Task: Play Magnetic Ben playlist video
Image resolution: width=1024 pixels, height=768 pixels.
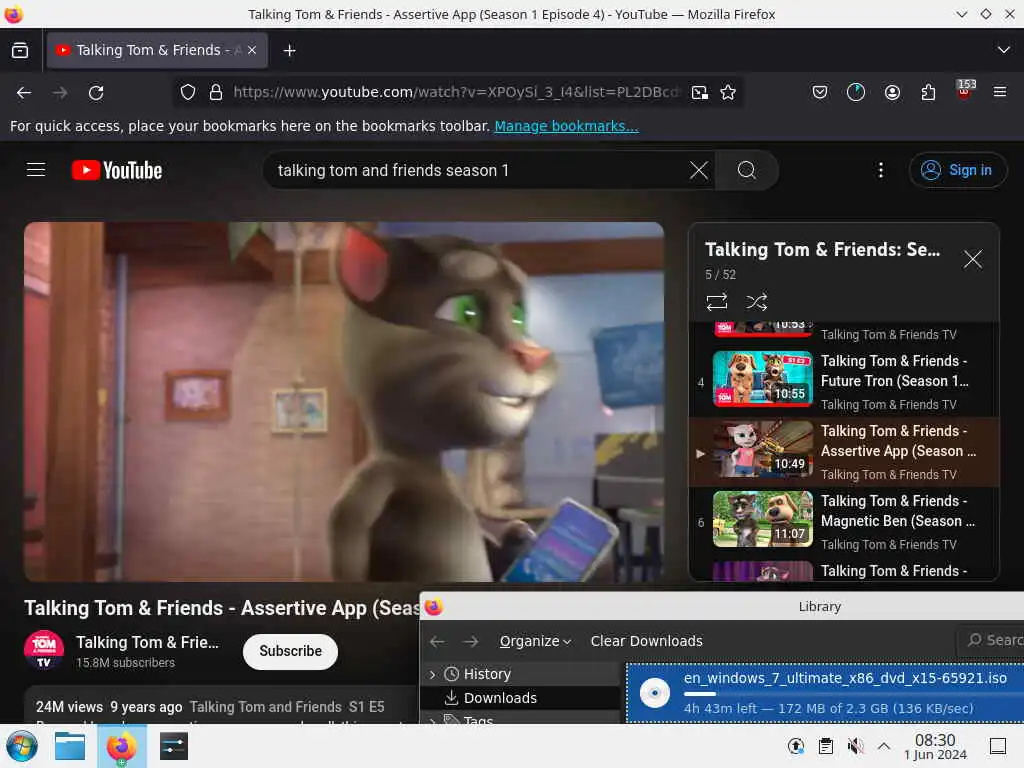Action: coord(844,521)
